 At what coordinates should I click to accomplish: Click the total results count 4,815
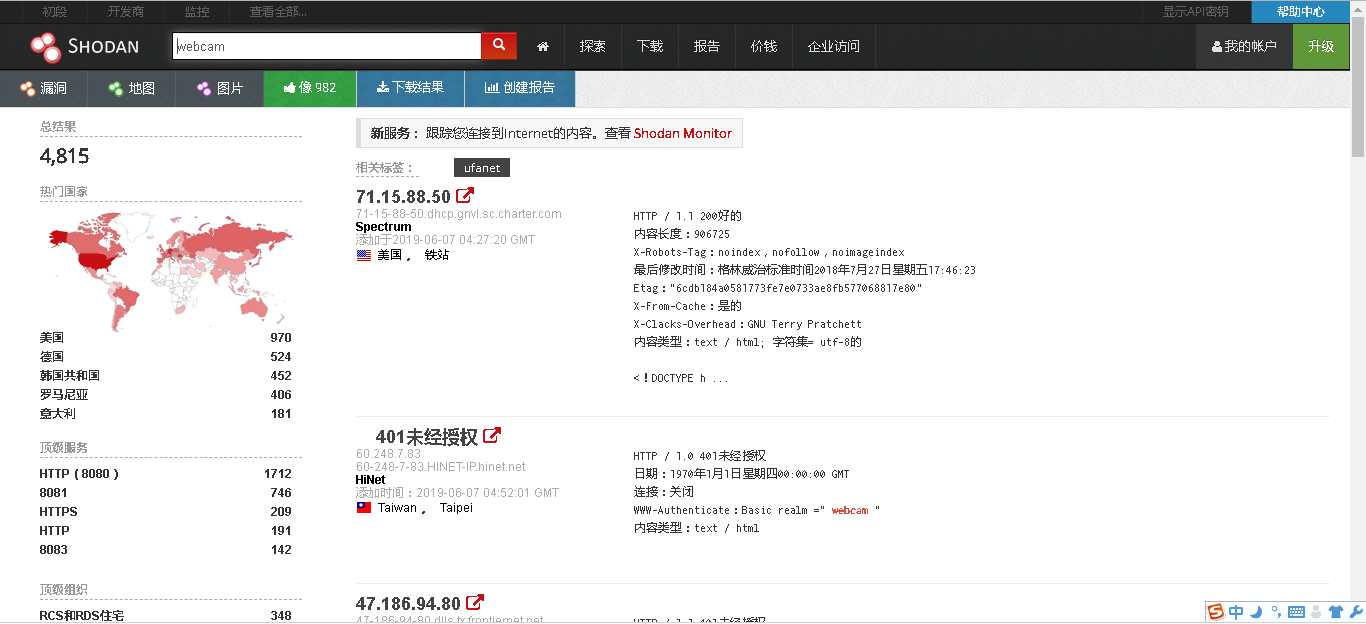tap(65, 156)
